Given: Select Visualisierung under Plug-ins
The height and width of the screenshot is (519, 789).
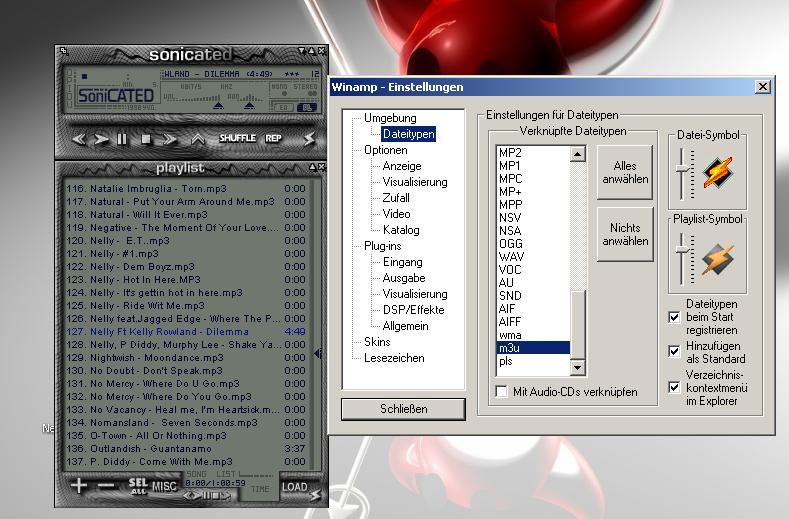Looking at the screenshot, I should pyautogui.click(x=415, y=294).
